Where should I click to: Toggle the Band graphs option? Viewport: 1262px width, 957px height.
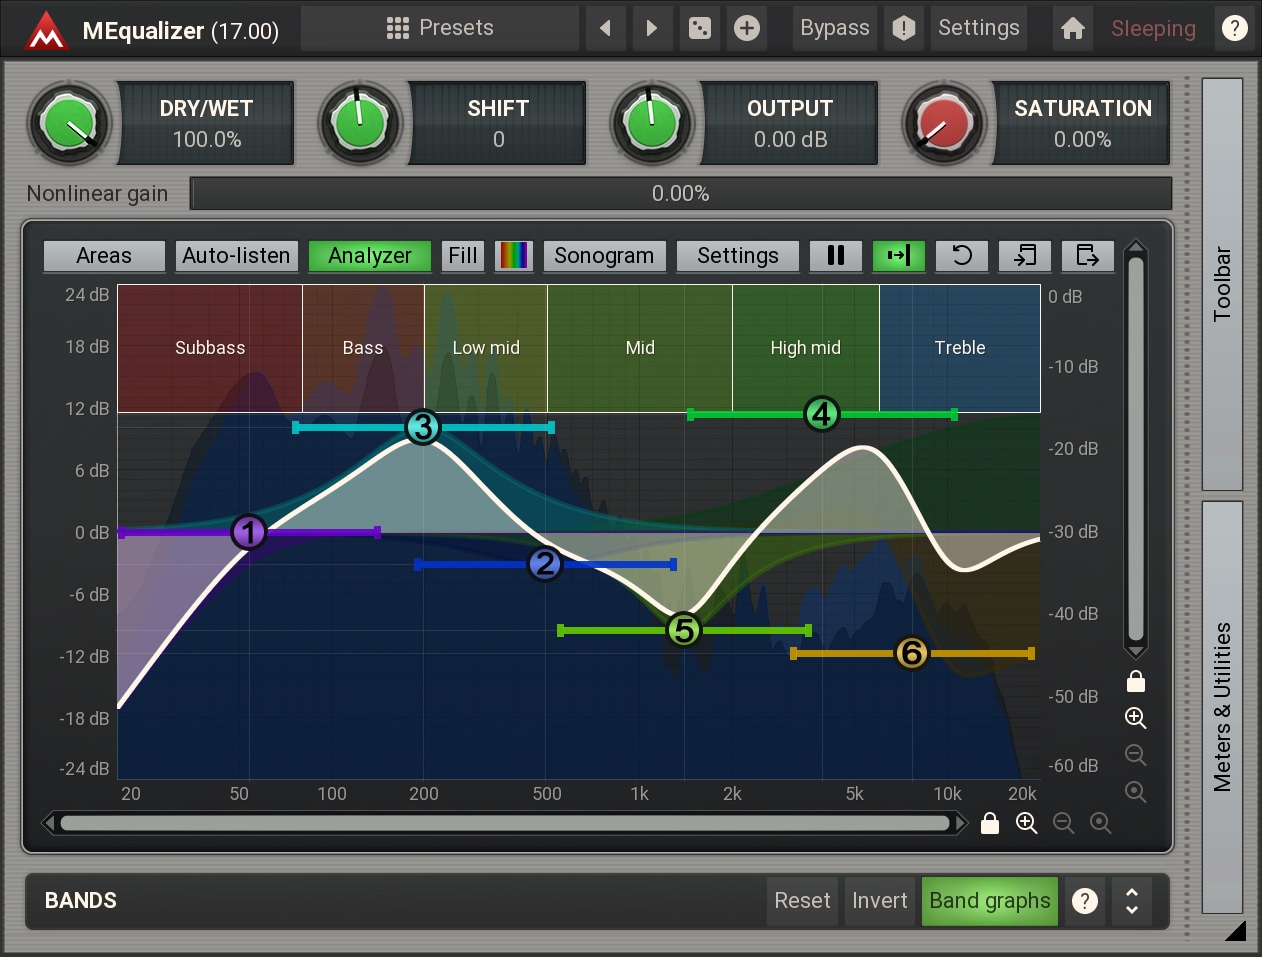[x=989, y=901]
